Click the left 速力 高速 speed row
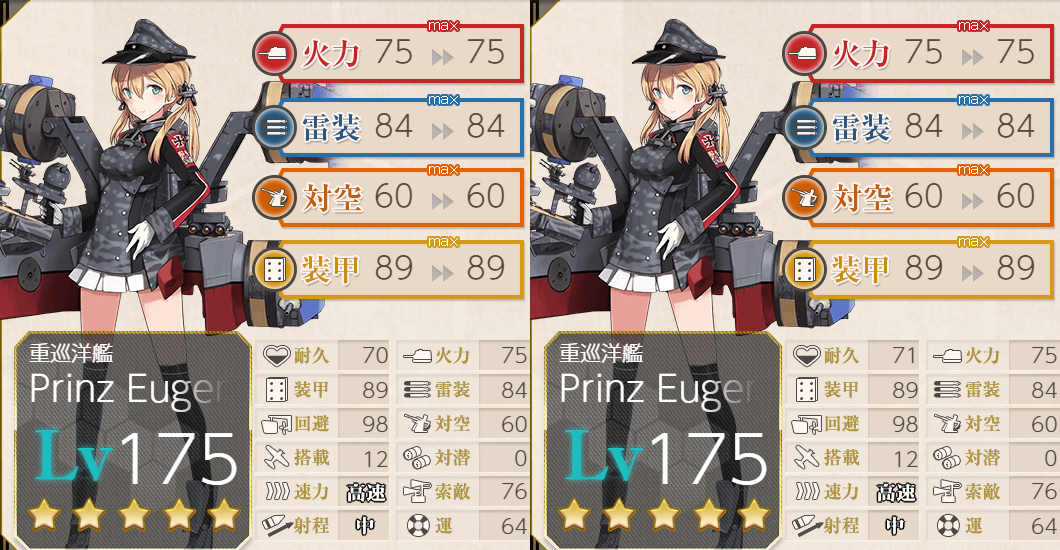1060x550 pixels. (324, 491)
